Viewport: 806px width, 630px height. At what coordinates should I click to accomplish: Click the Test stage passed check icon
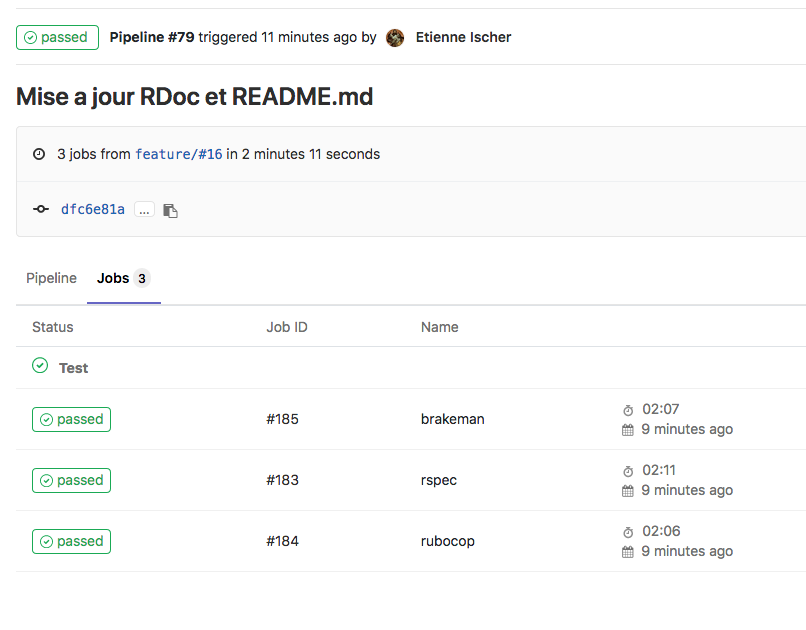point(40,366)
